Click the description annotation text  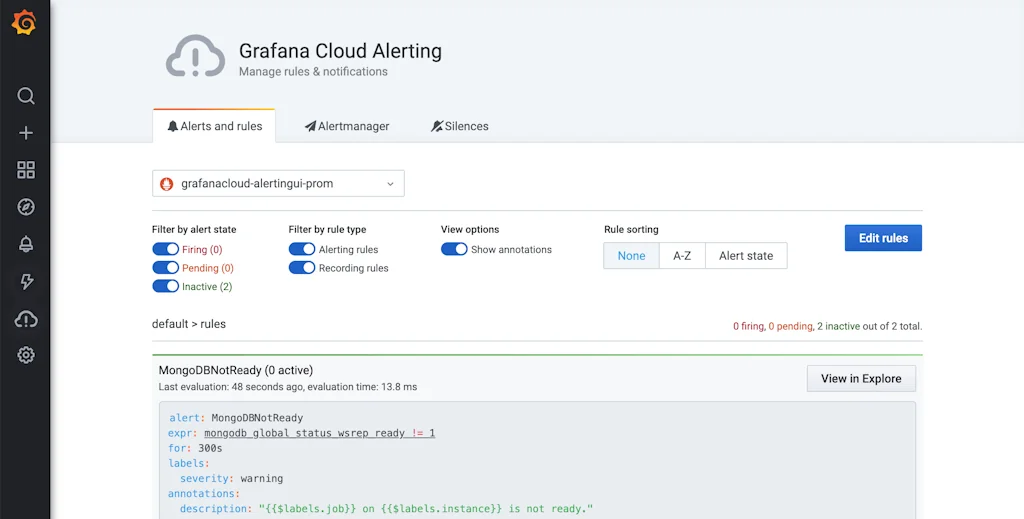click(386, 509)
